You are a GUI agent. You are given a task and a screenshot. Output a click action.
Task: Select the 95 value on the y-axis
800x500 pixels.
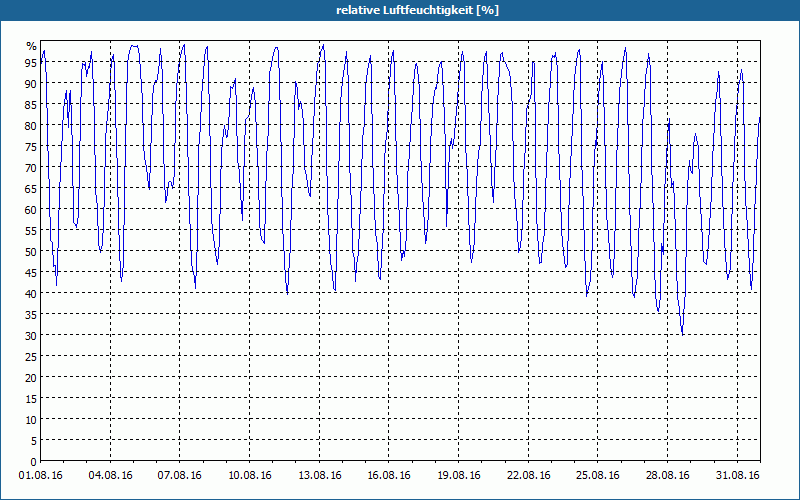[32, 62]
